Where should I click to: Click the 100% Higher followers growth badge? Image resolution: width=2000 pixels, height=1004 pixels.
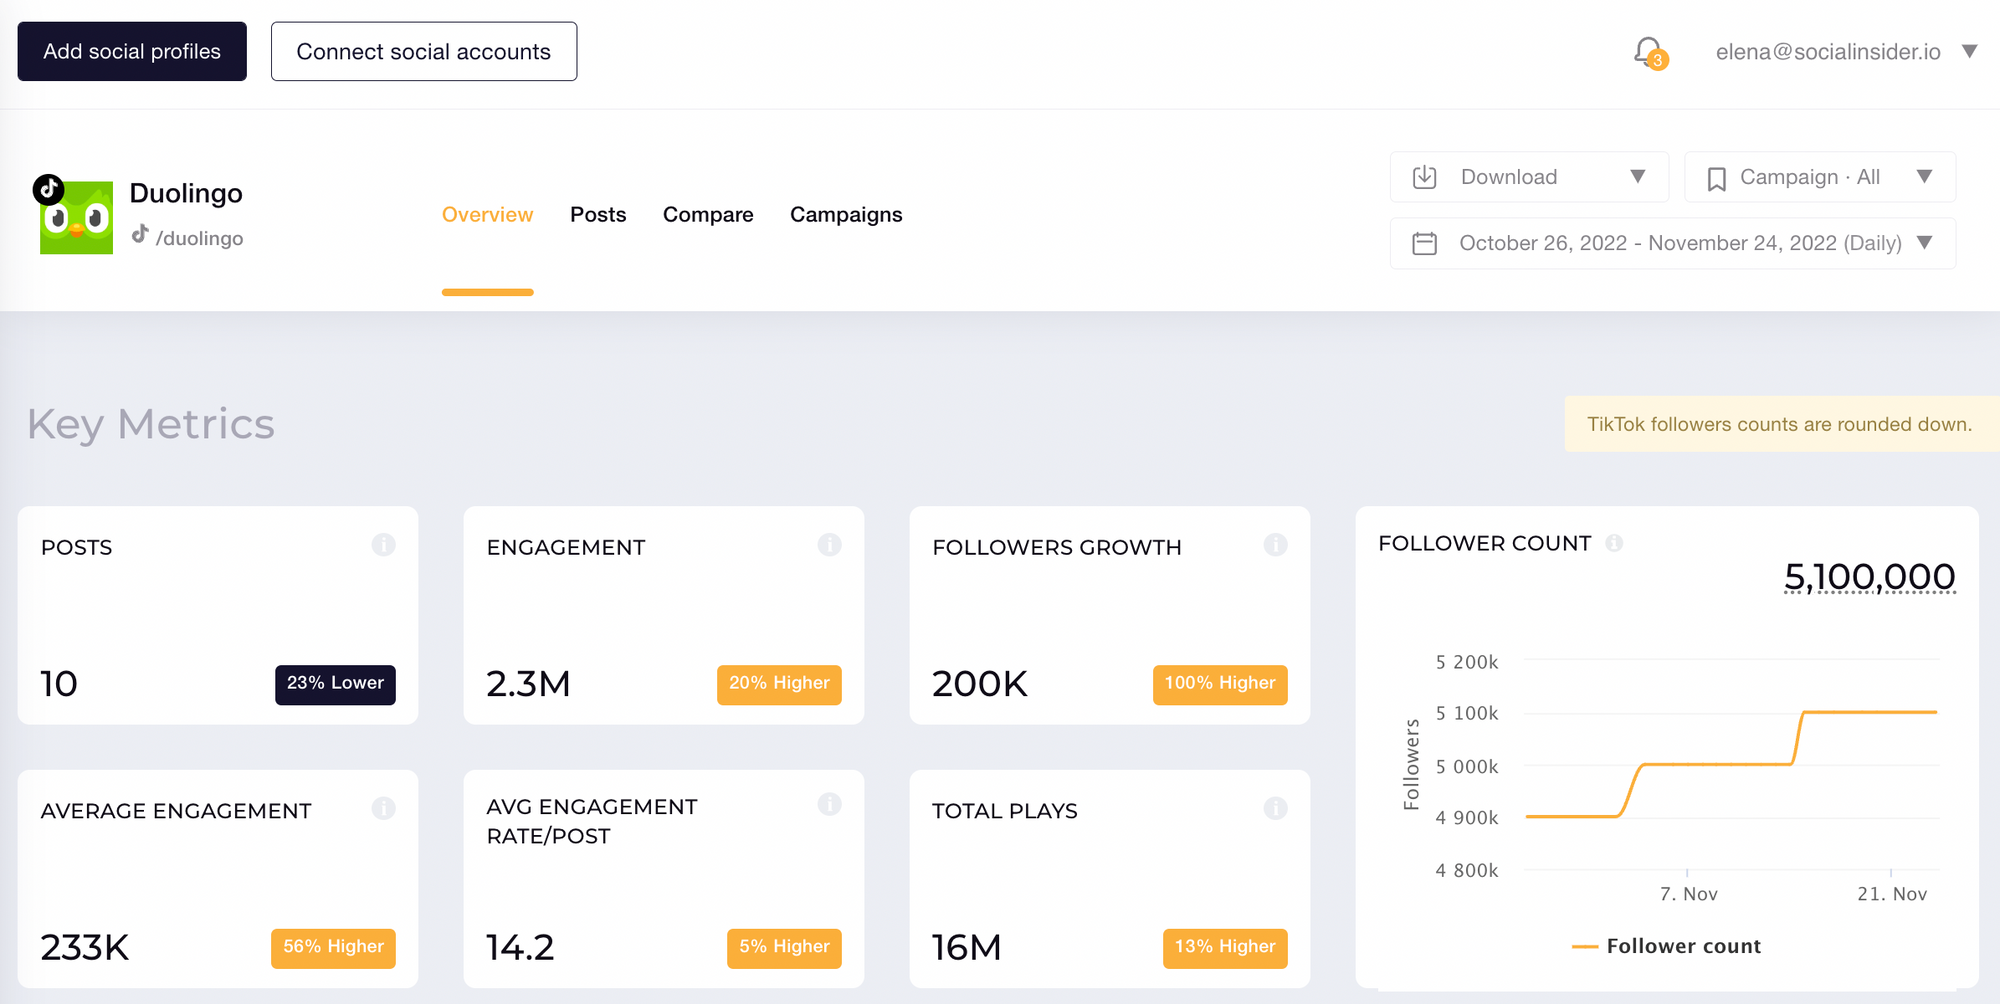(1220, 684)
